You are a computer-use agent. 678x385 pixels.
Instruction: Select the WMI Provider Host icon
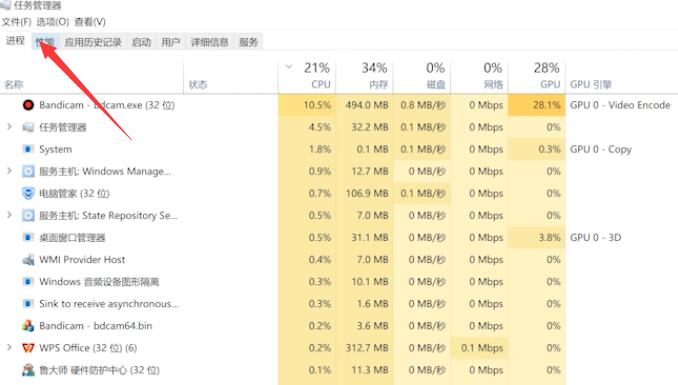click(x=28, y=260)
